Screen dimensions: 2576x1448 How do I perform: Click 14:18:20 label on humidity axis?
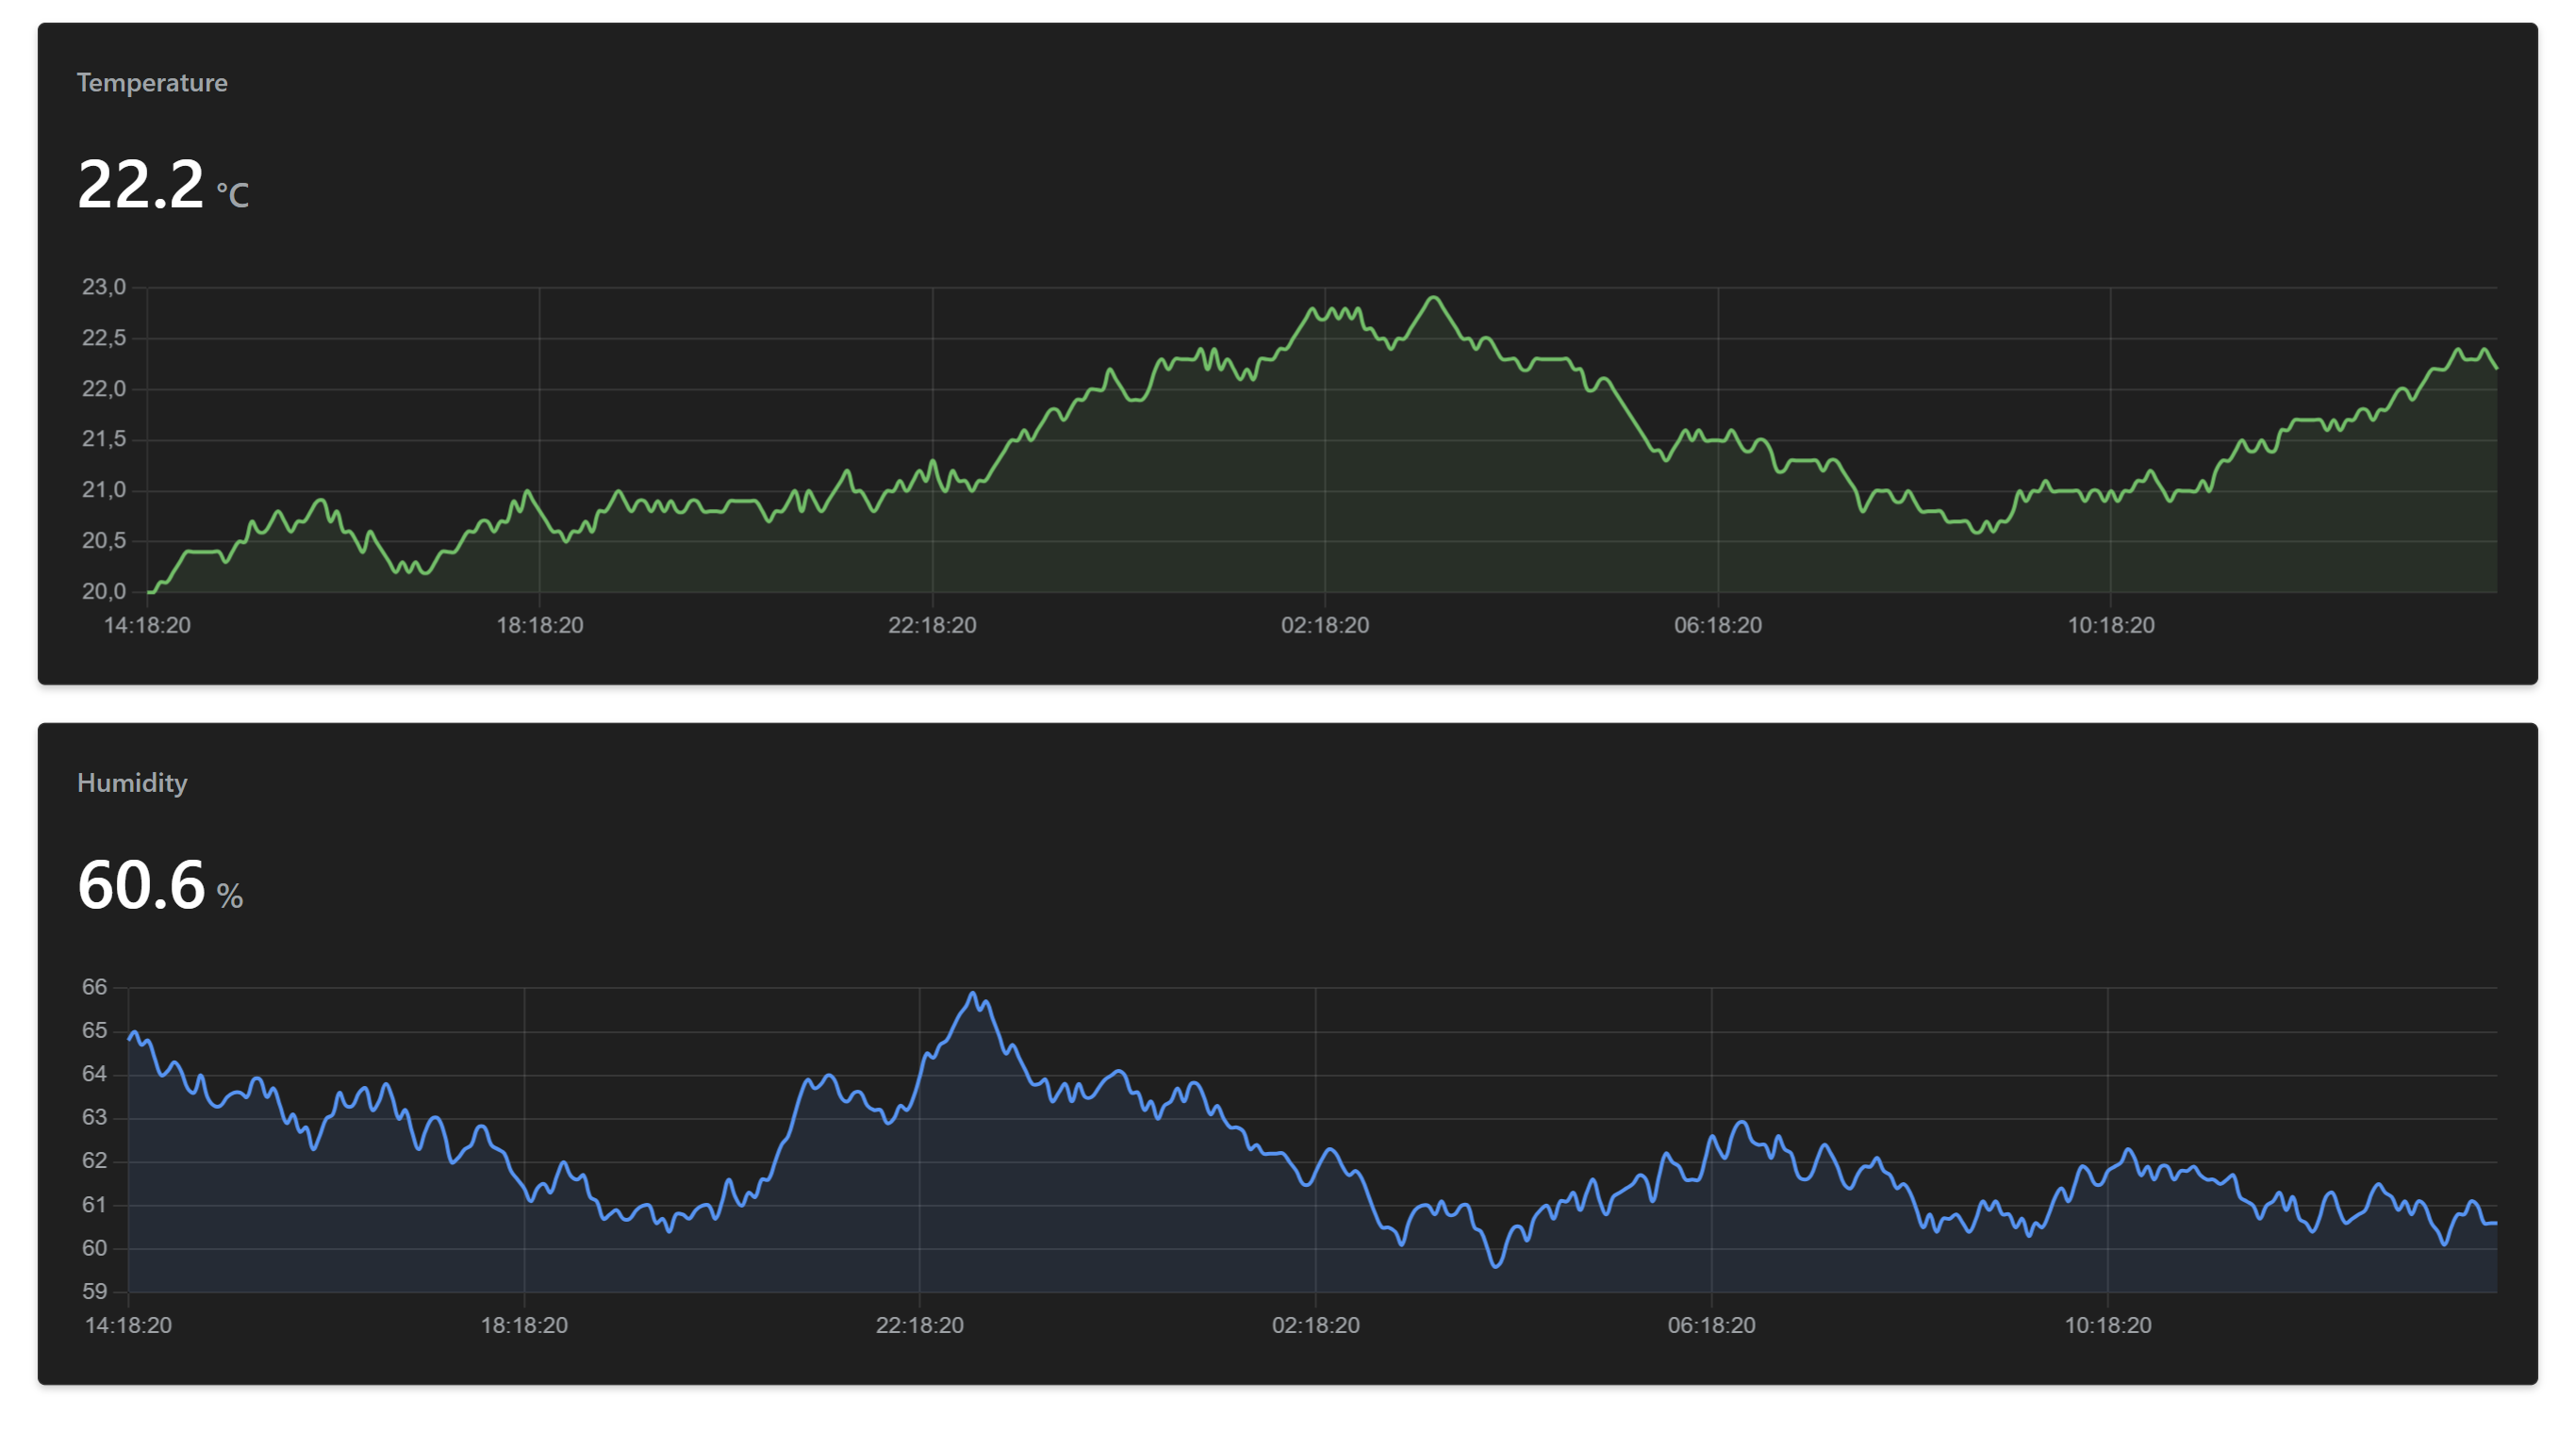coord(128,1326)
